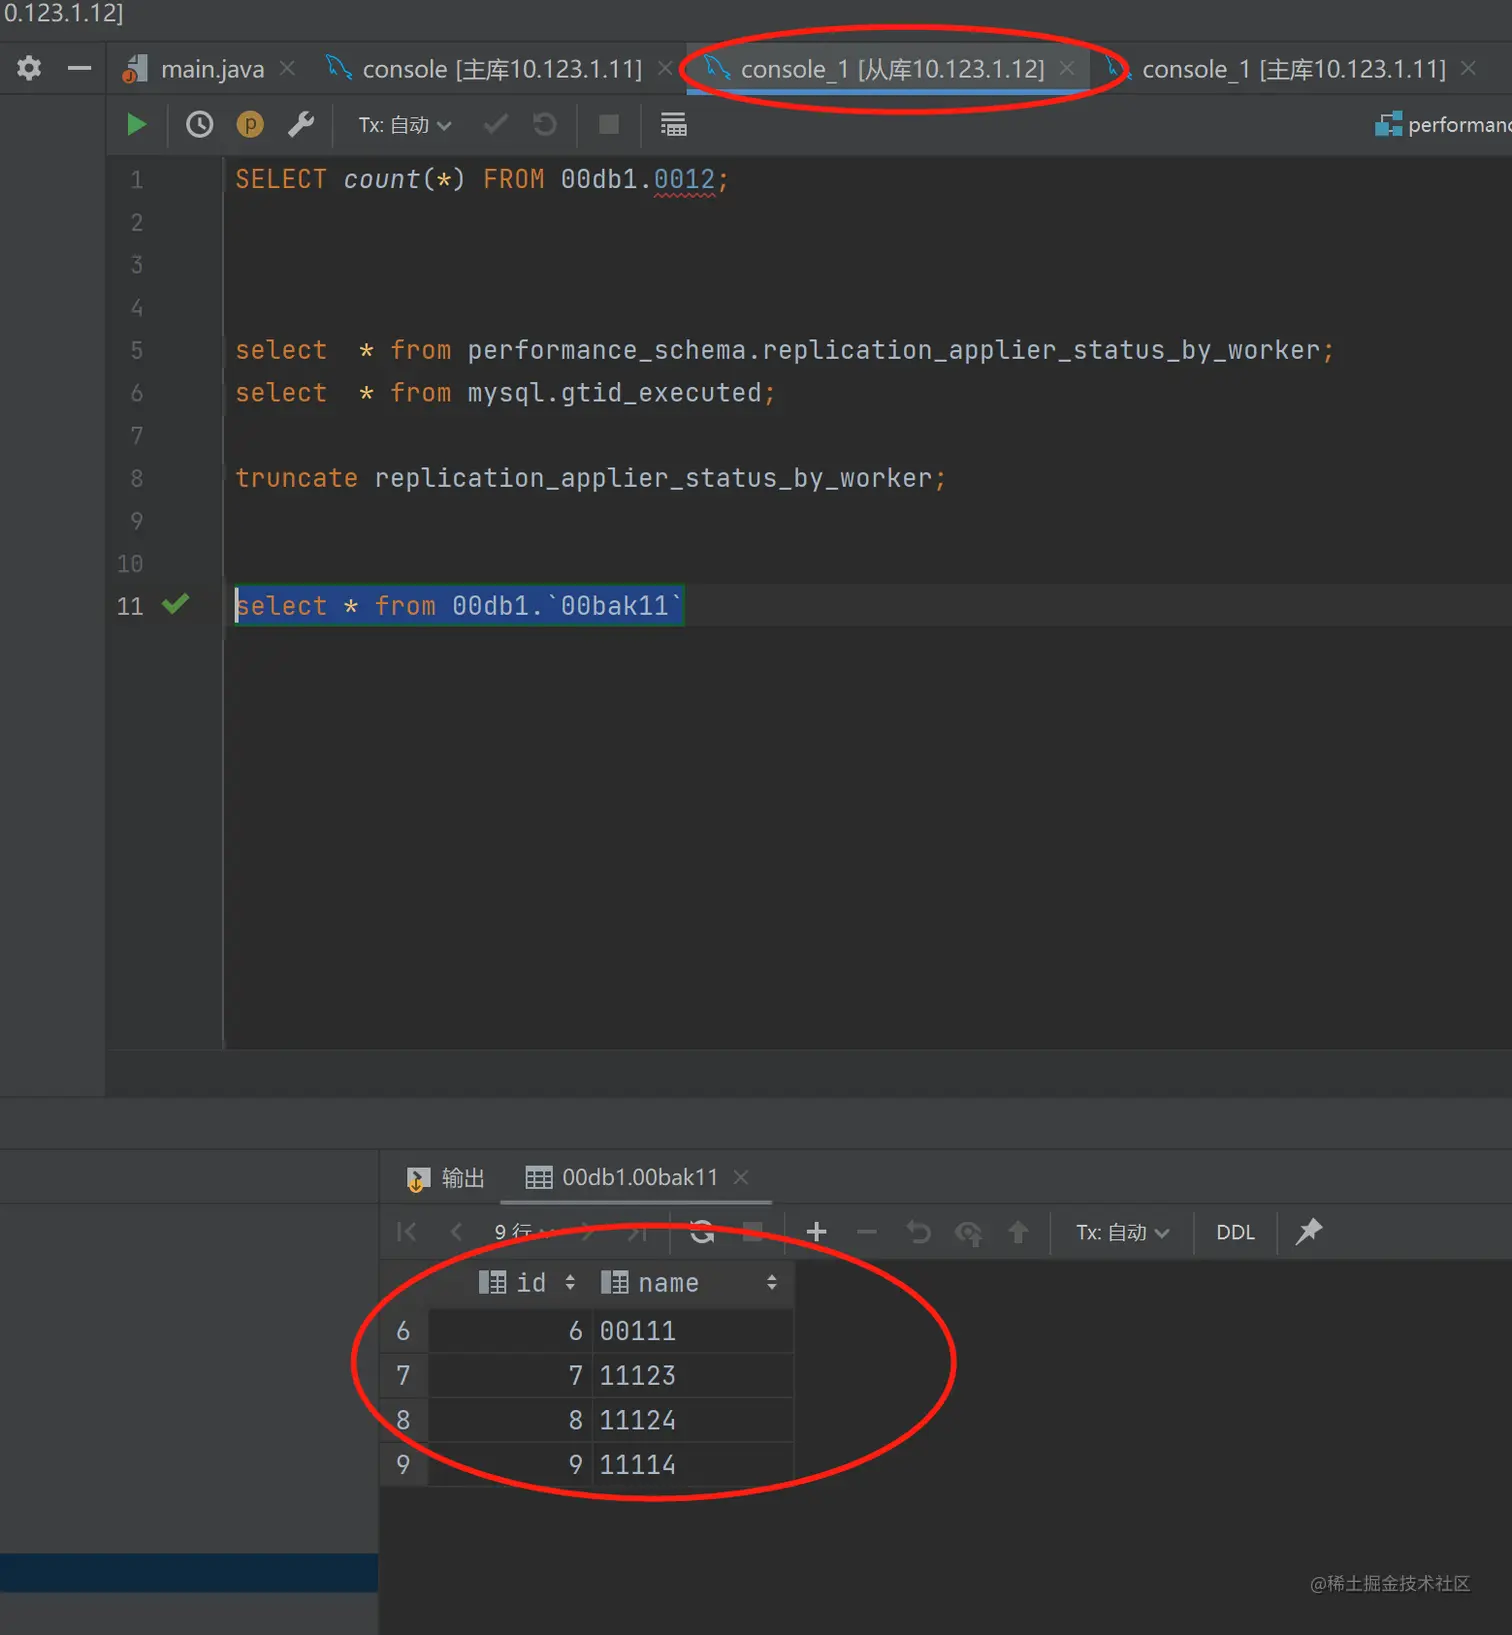
Task: Click the truncate replication_applier_status_by_worker statement
Action: [590, 478]
